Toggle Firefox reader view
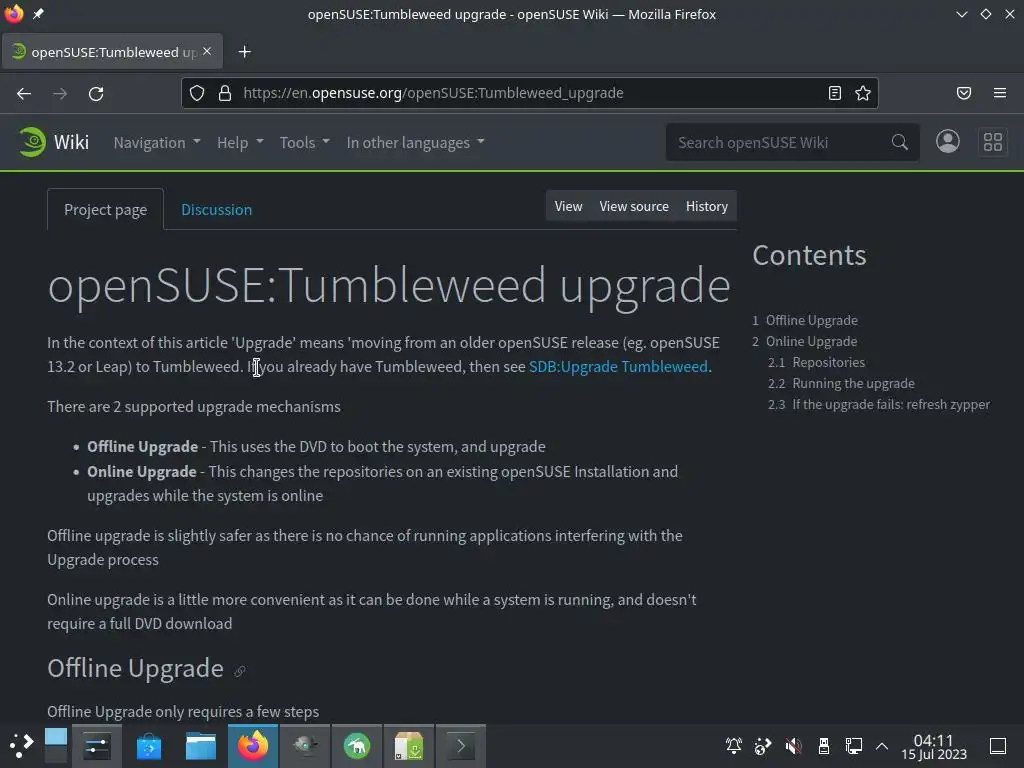The width and height of the screenshot is (1024, 768). (x=835, y=93)
